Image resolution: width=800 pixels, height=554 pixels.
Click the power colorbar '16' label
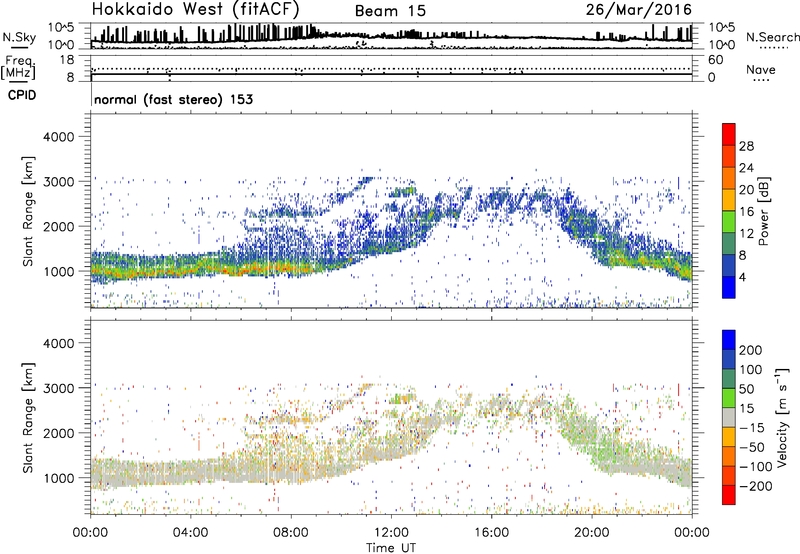pos(746,212)
